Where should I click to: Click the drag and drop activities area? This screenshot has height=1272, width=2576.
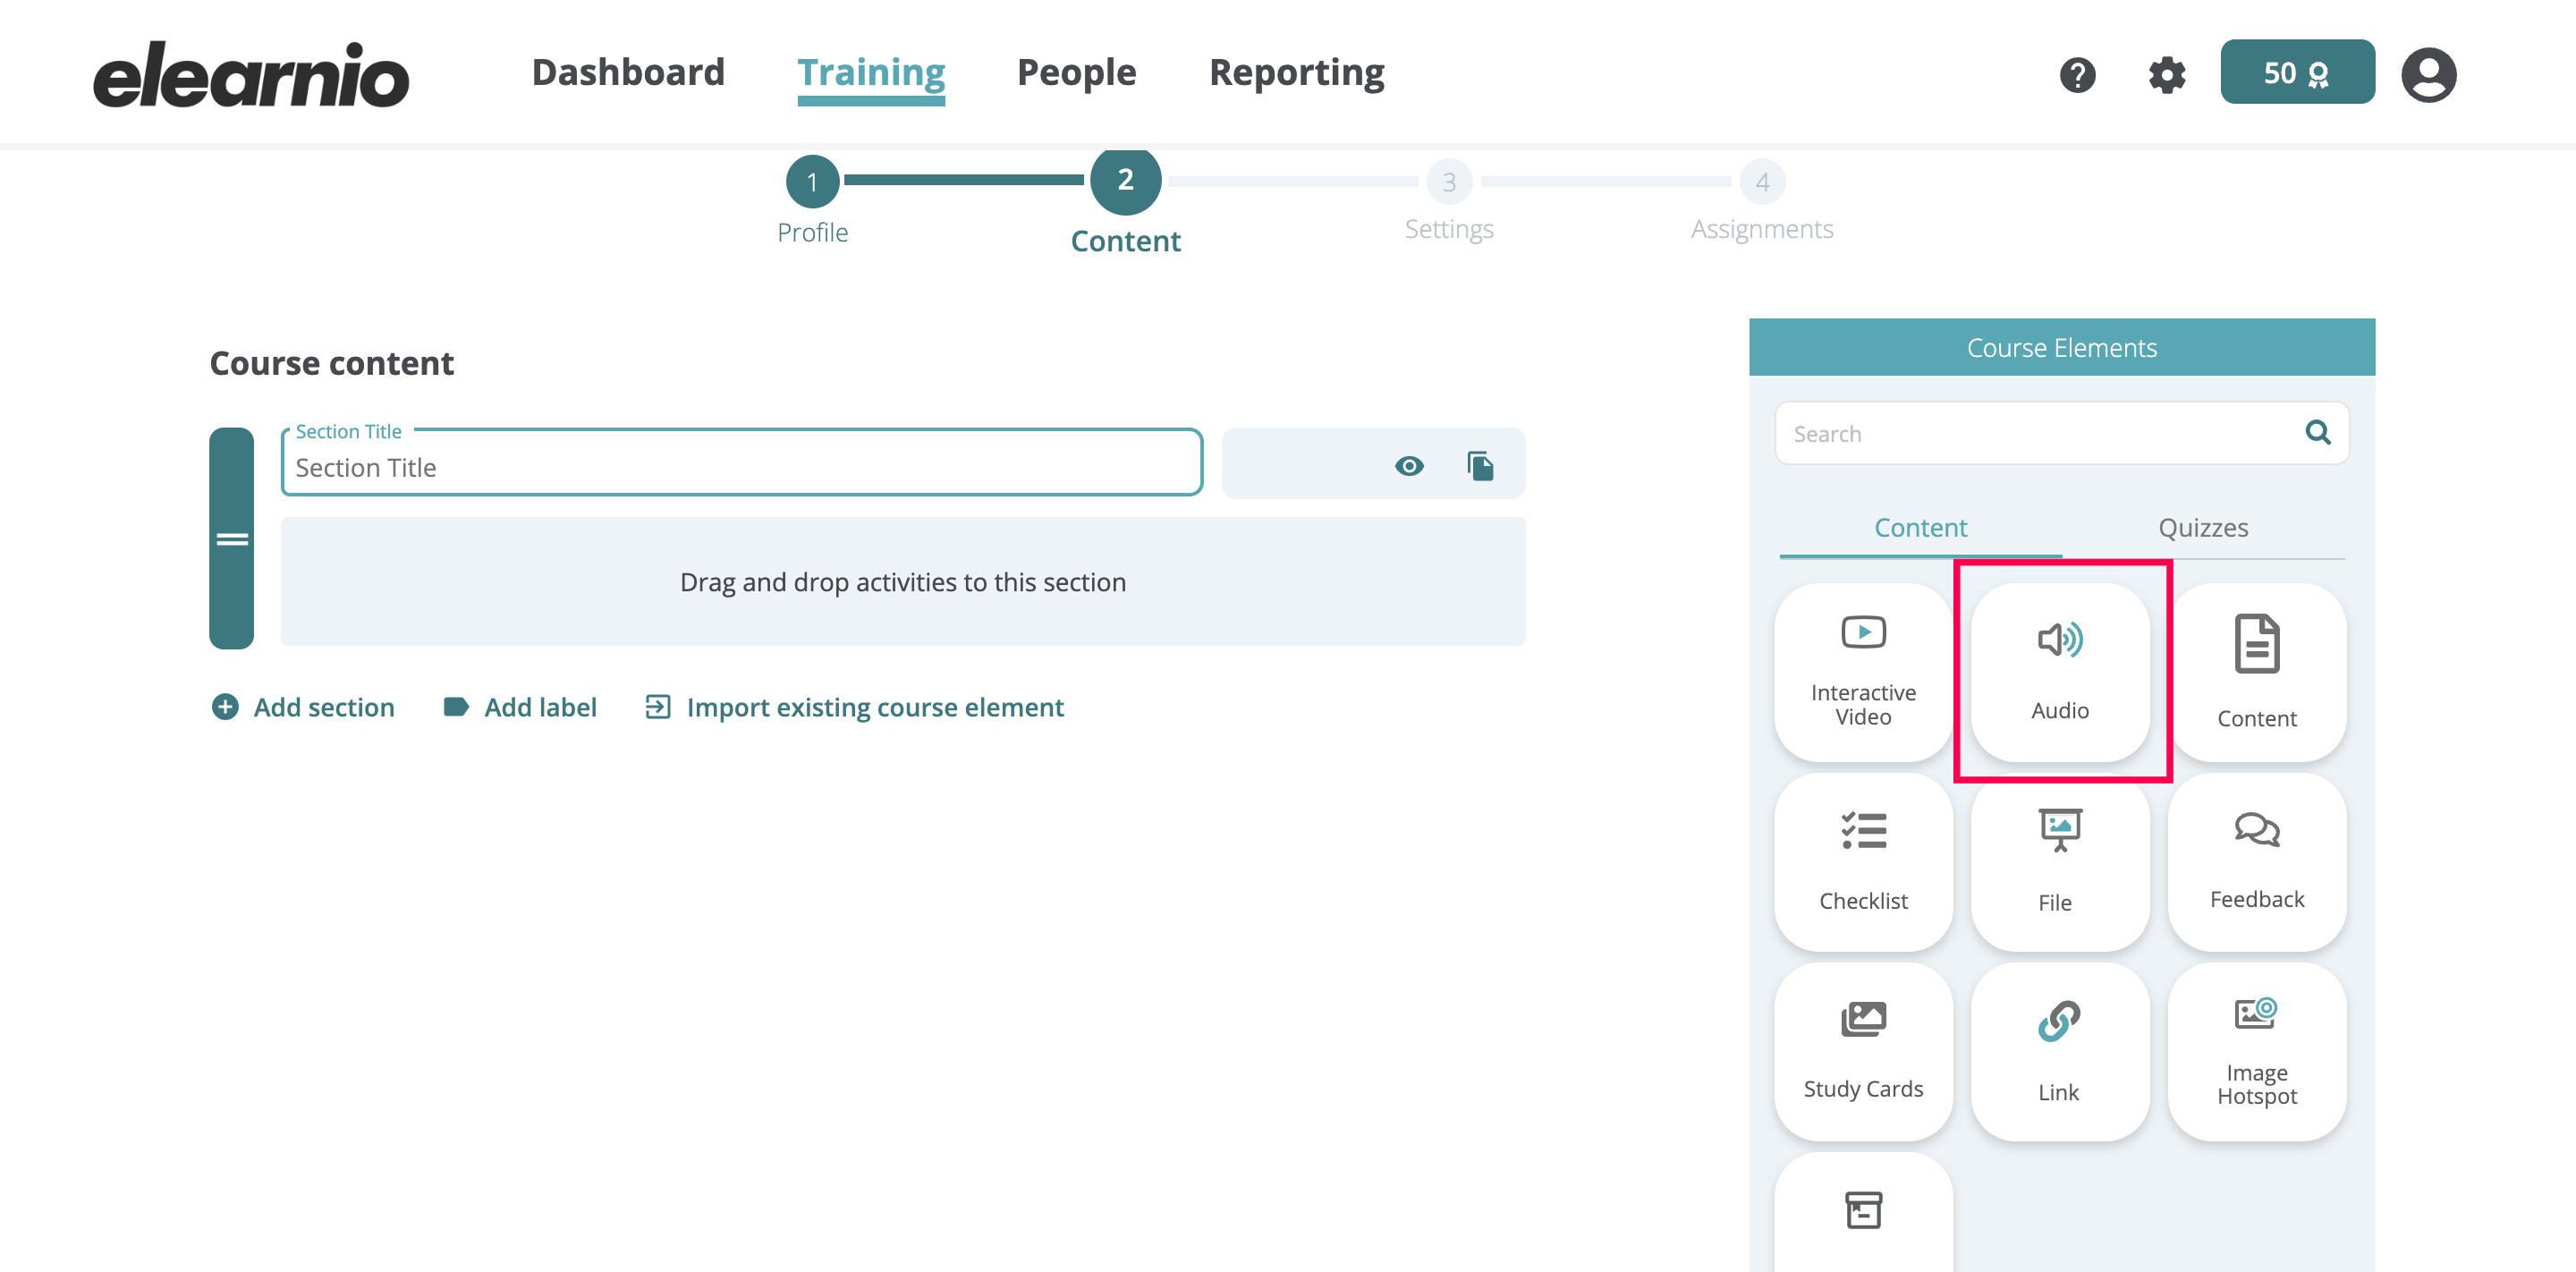click(x=902, y=582)
